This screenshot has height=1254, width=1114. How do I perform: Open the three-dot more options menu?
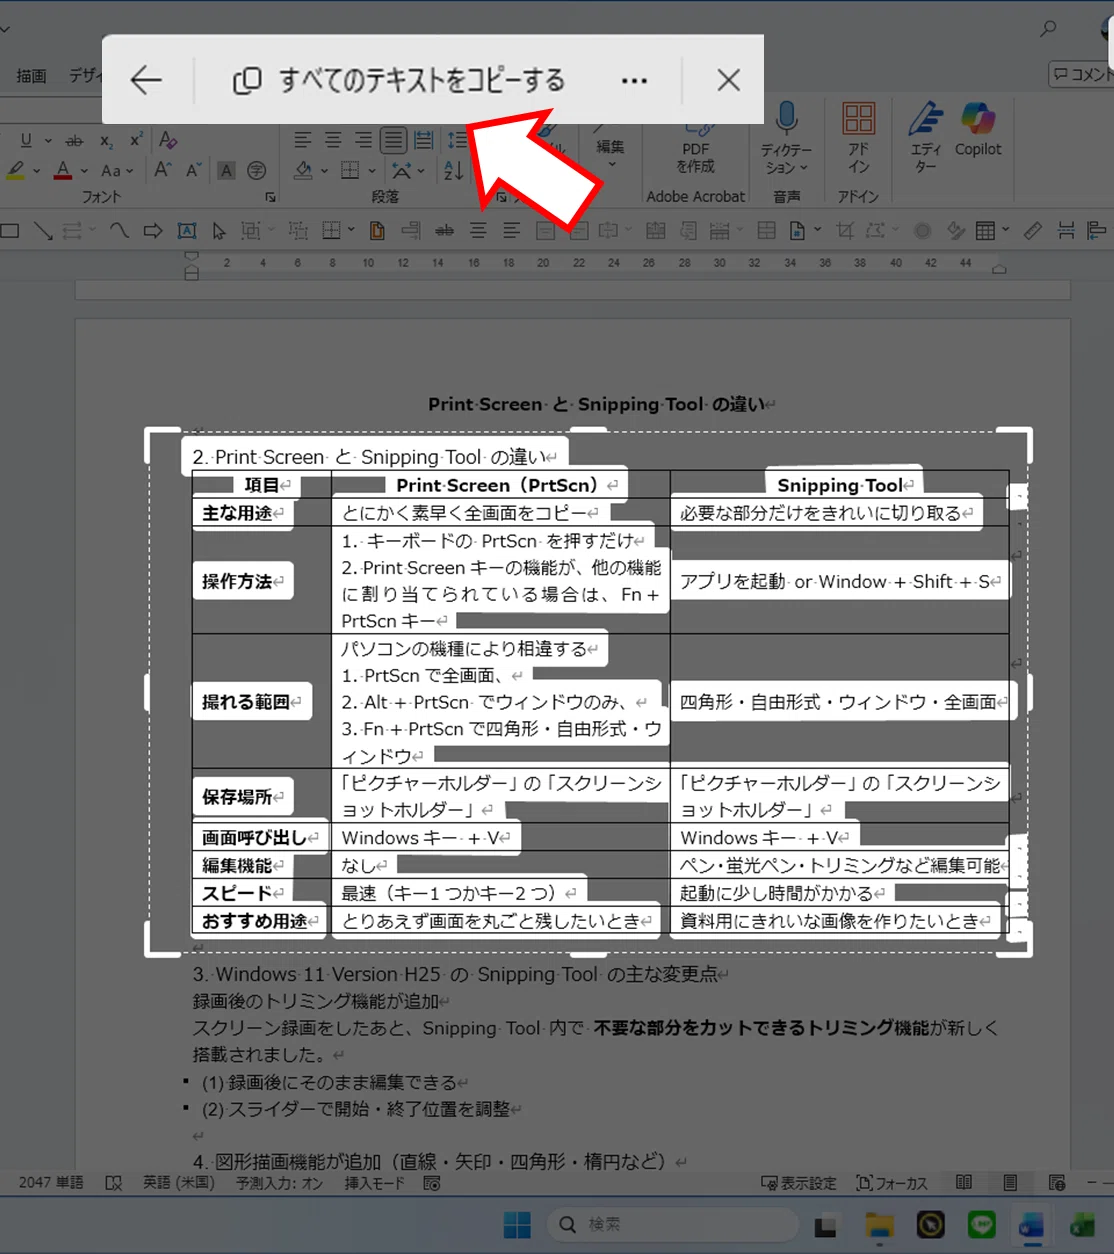[634, 80]
